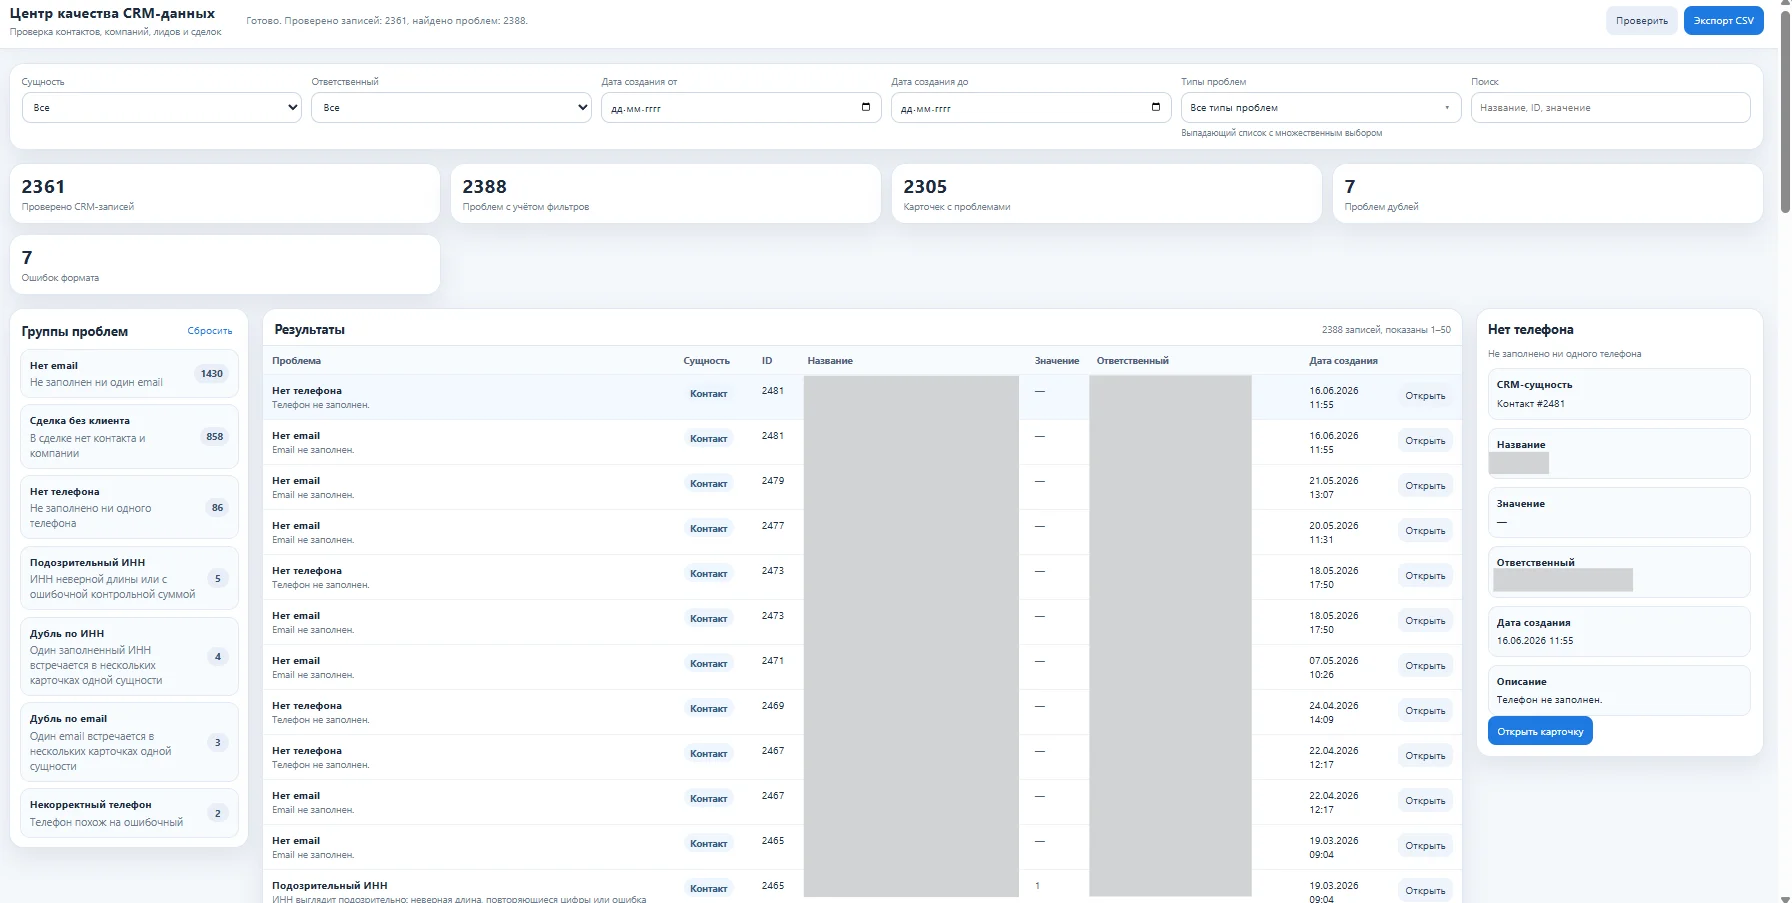
Task: Select the 'Некорректный телефон' problem group
Action: [x=129, y=813]
